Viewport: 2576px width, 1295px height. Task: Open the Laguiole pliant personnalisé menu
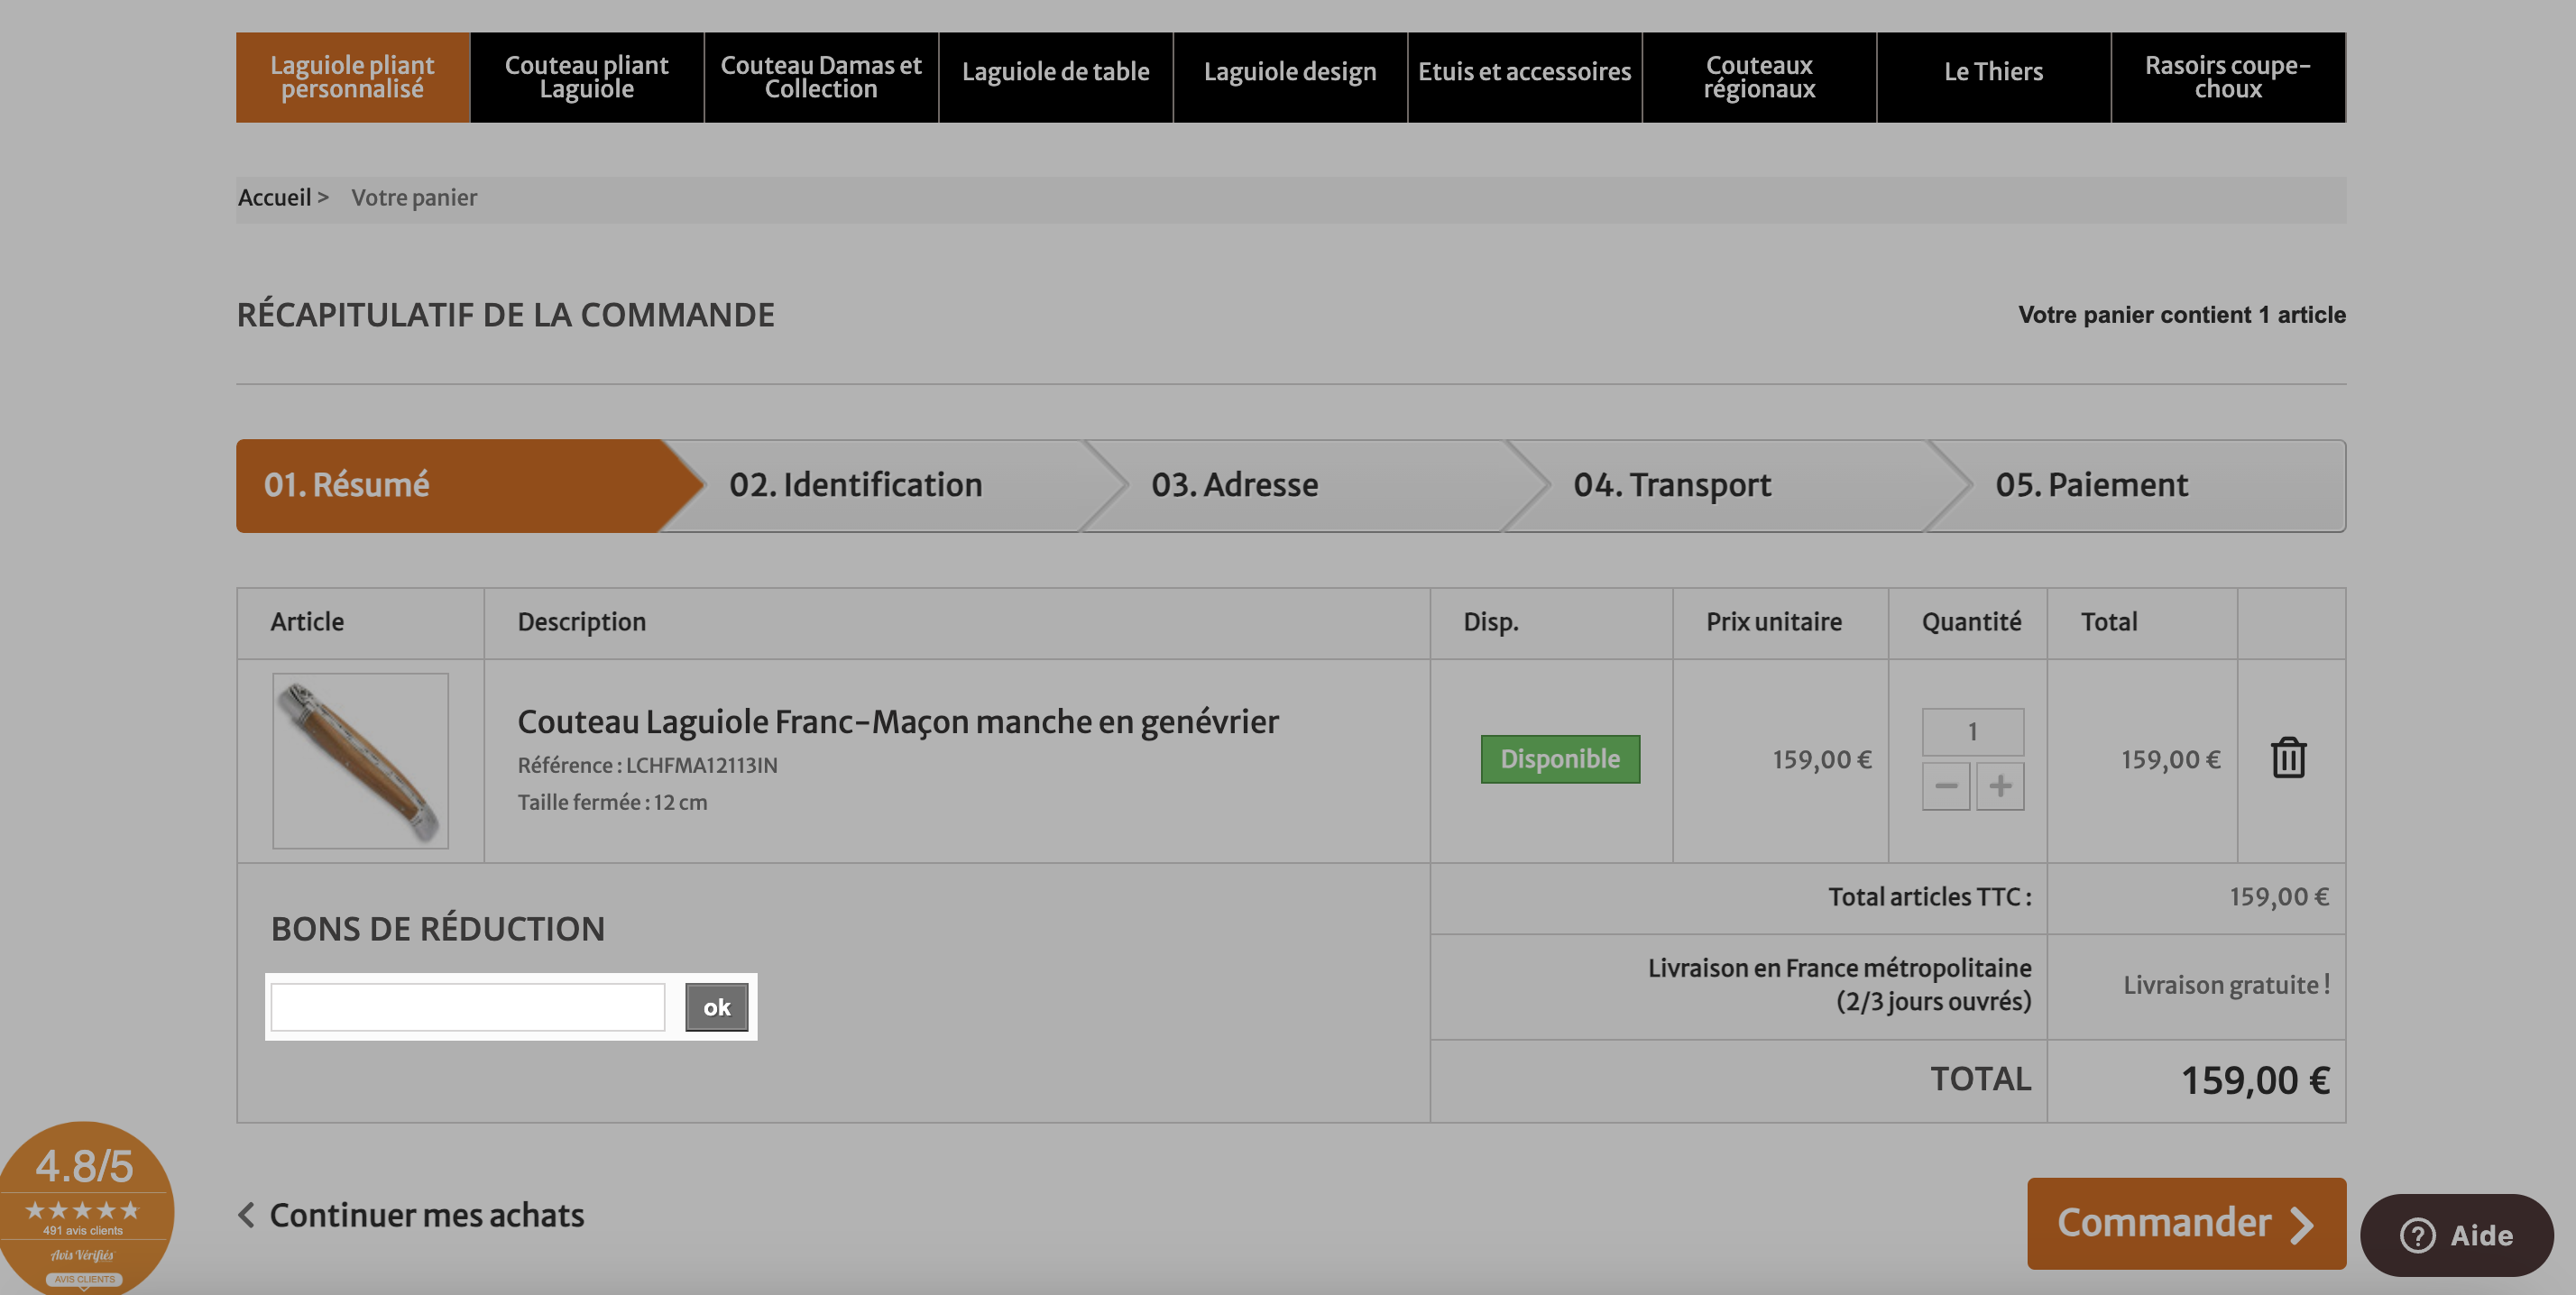(352, 77)
